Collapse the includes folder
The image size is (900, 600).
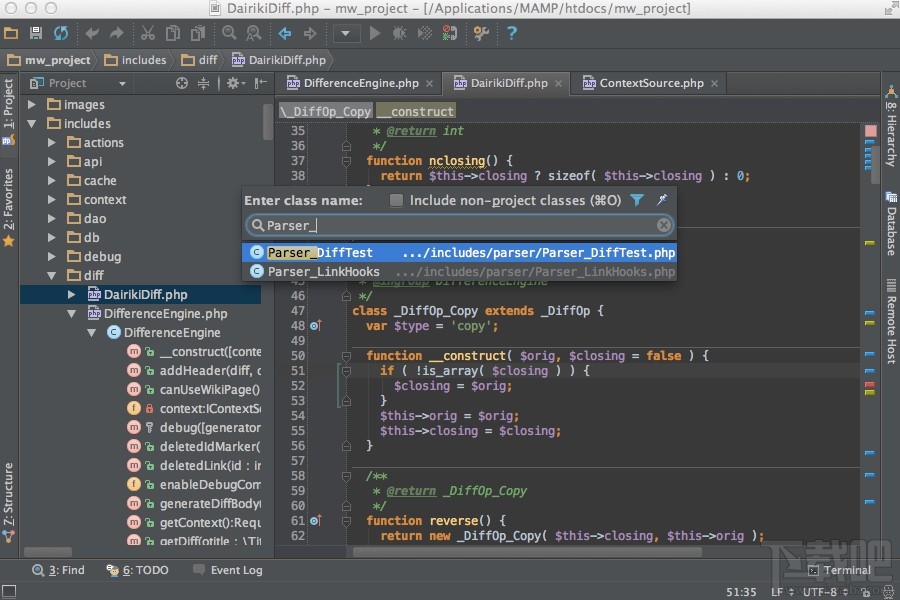32,123
